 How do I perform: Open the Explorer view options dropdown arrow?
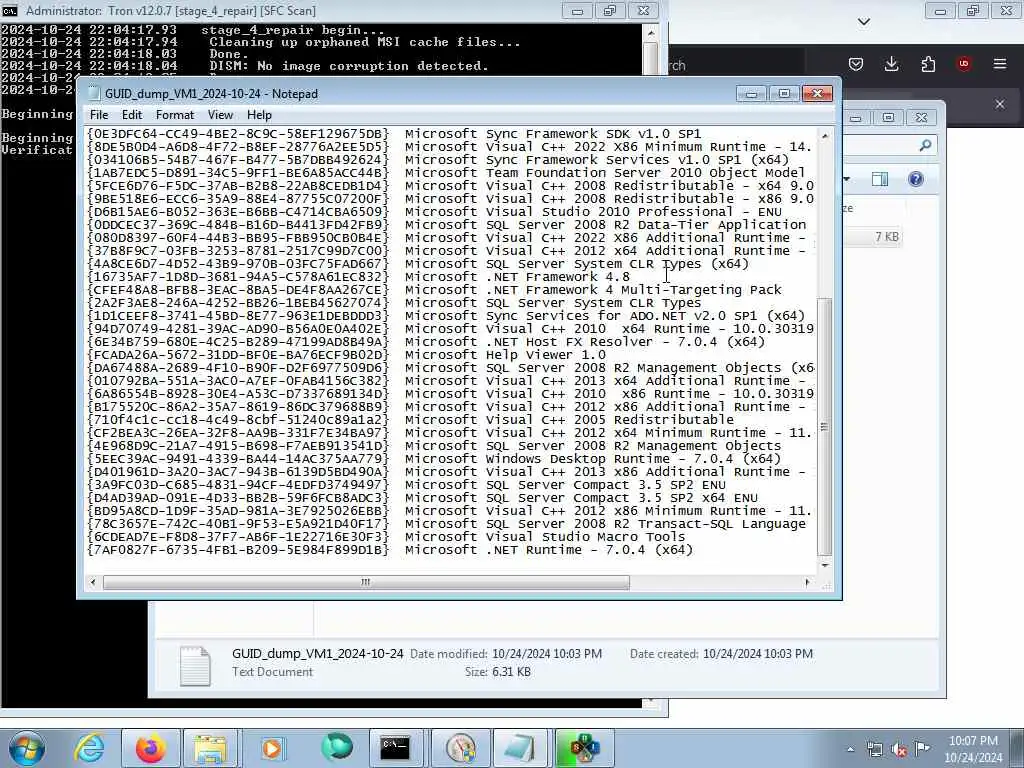847,179
